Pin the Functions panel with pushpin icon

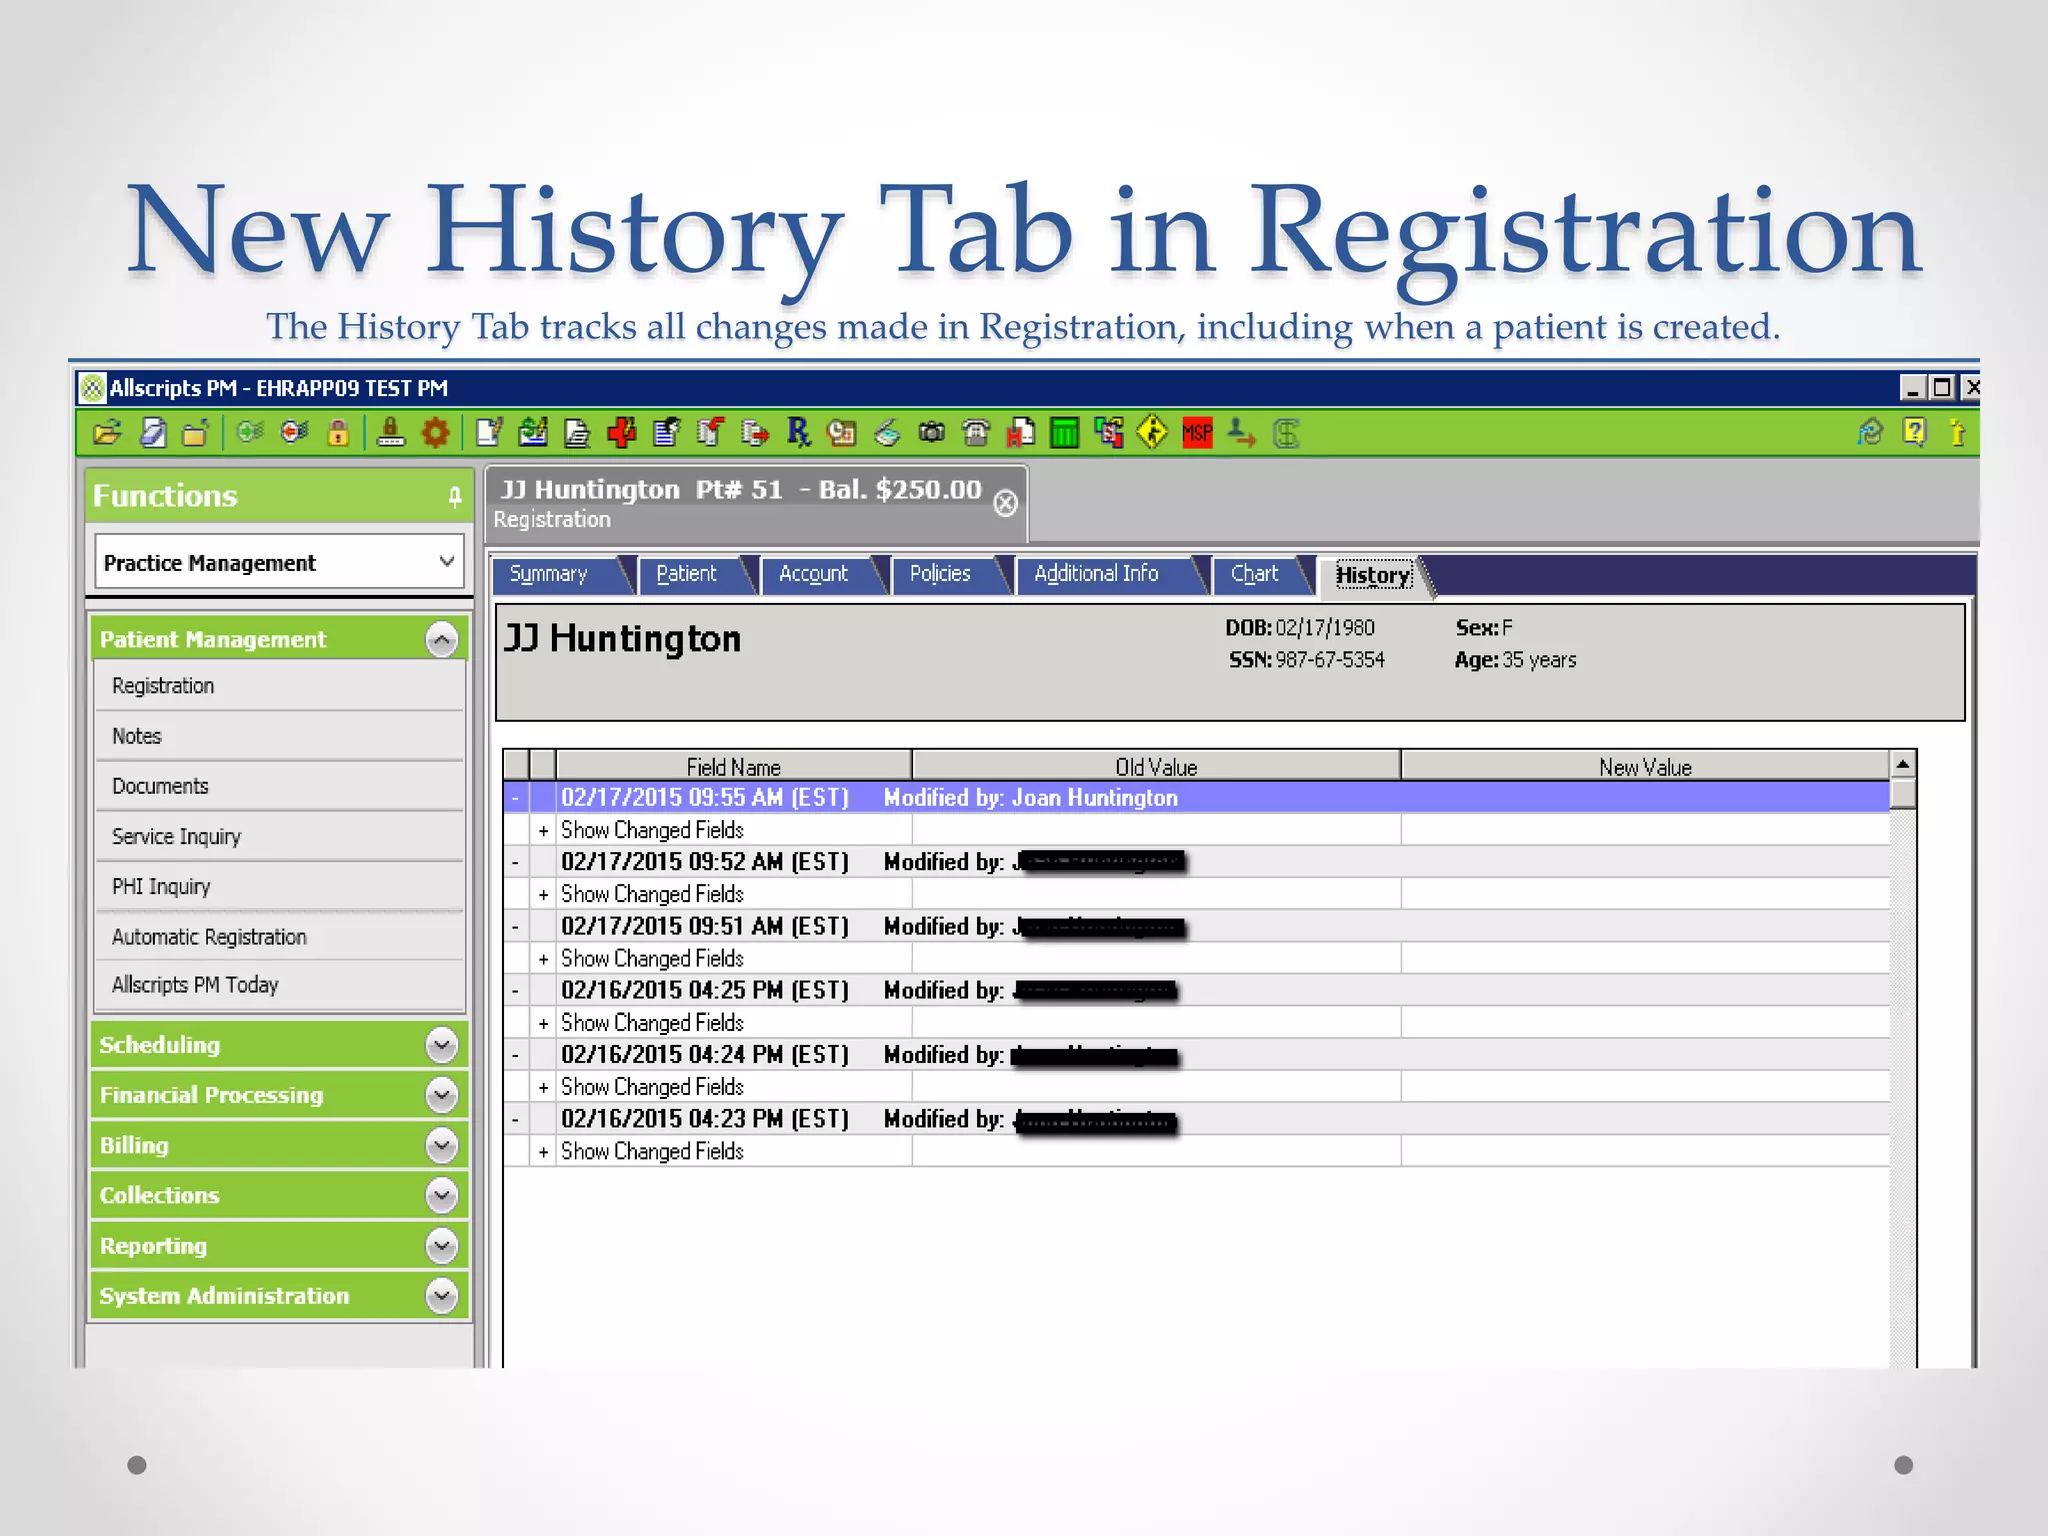[x=454, y=497]
